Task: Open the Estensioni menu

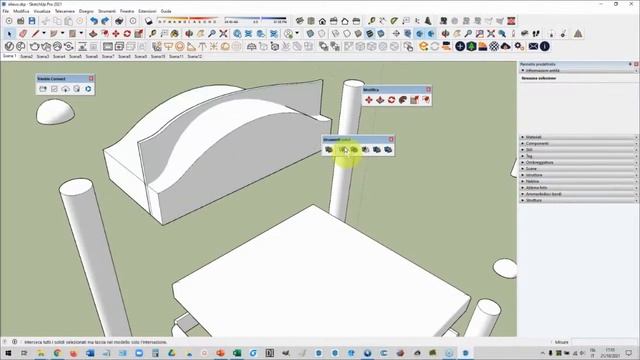Action: [147, 11]
